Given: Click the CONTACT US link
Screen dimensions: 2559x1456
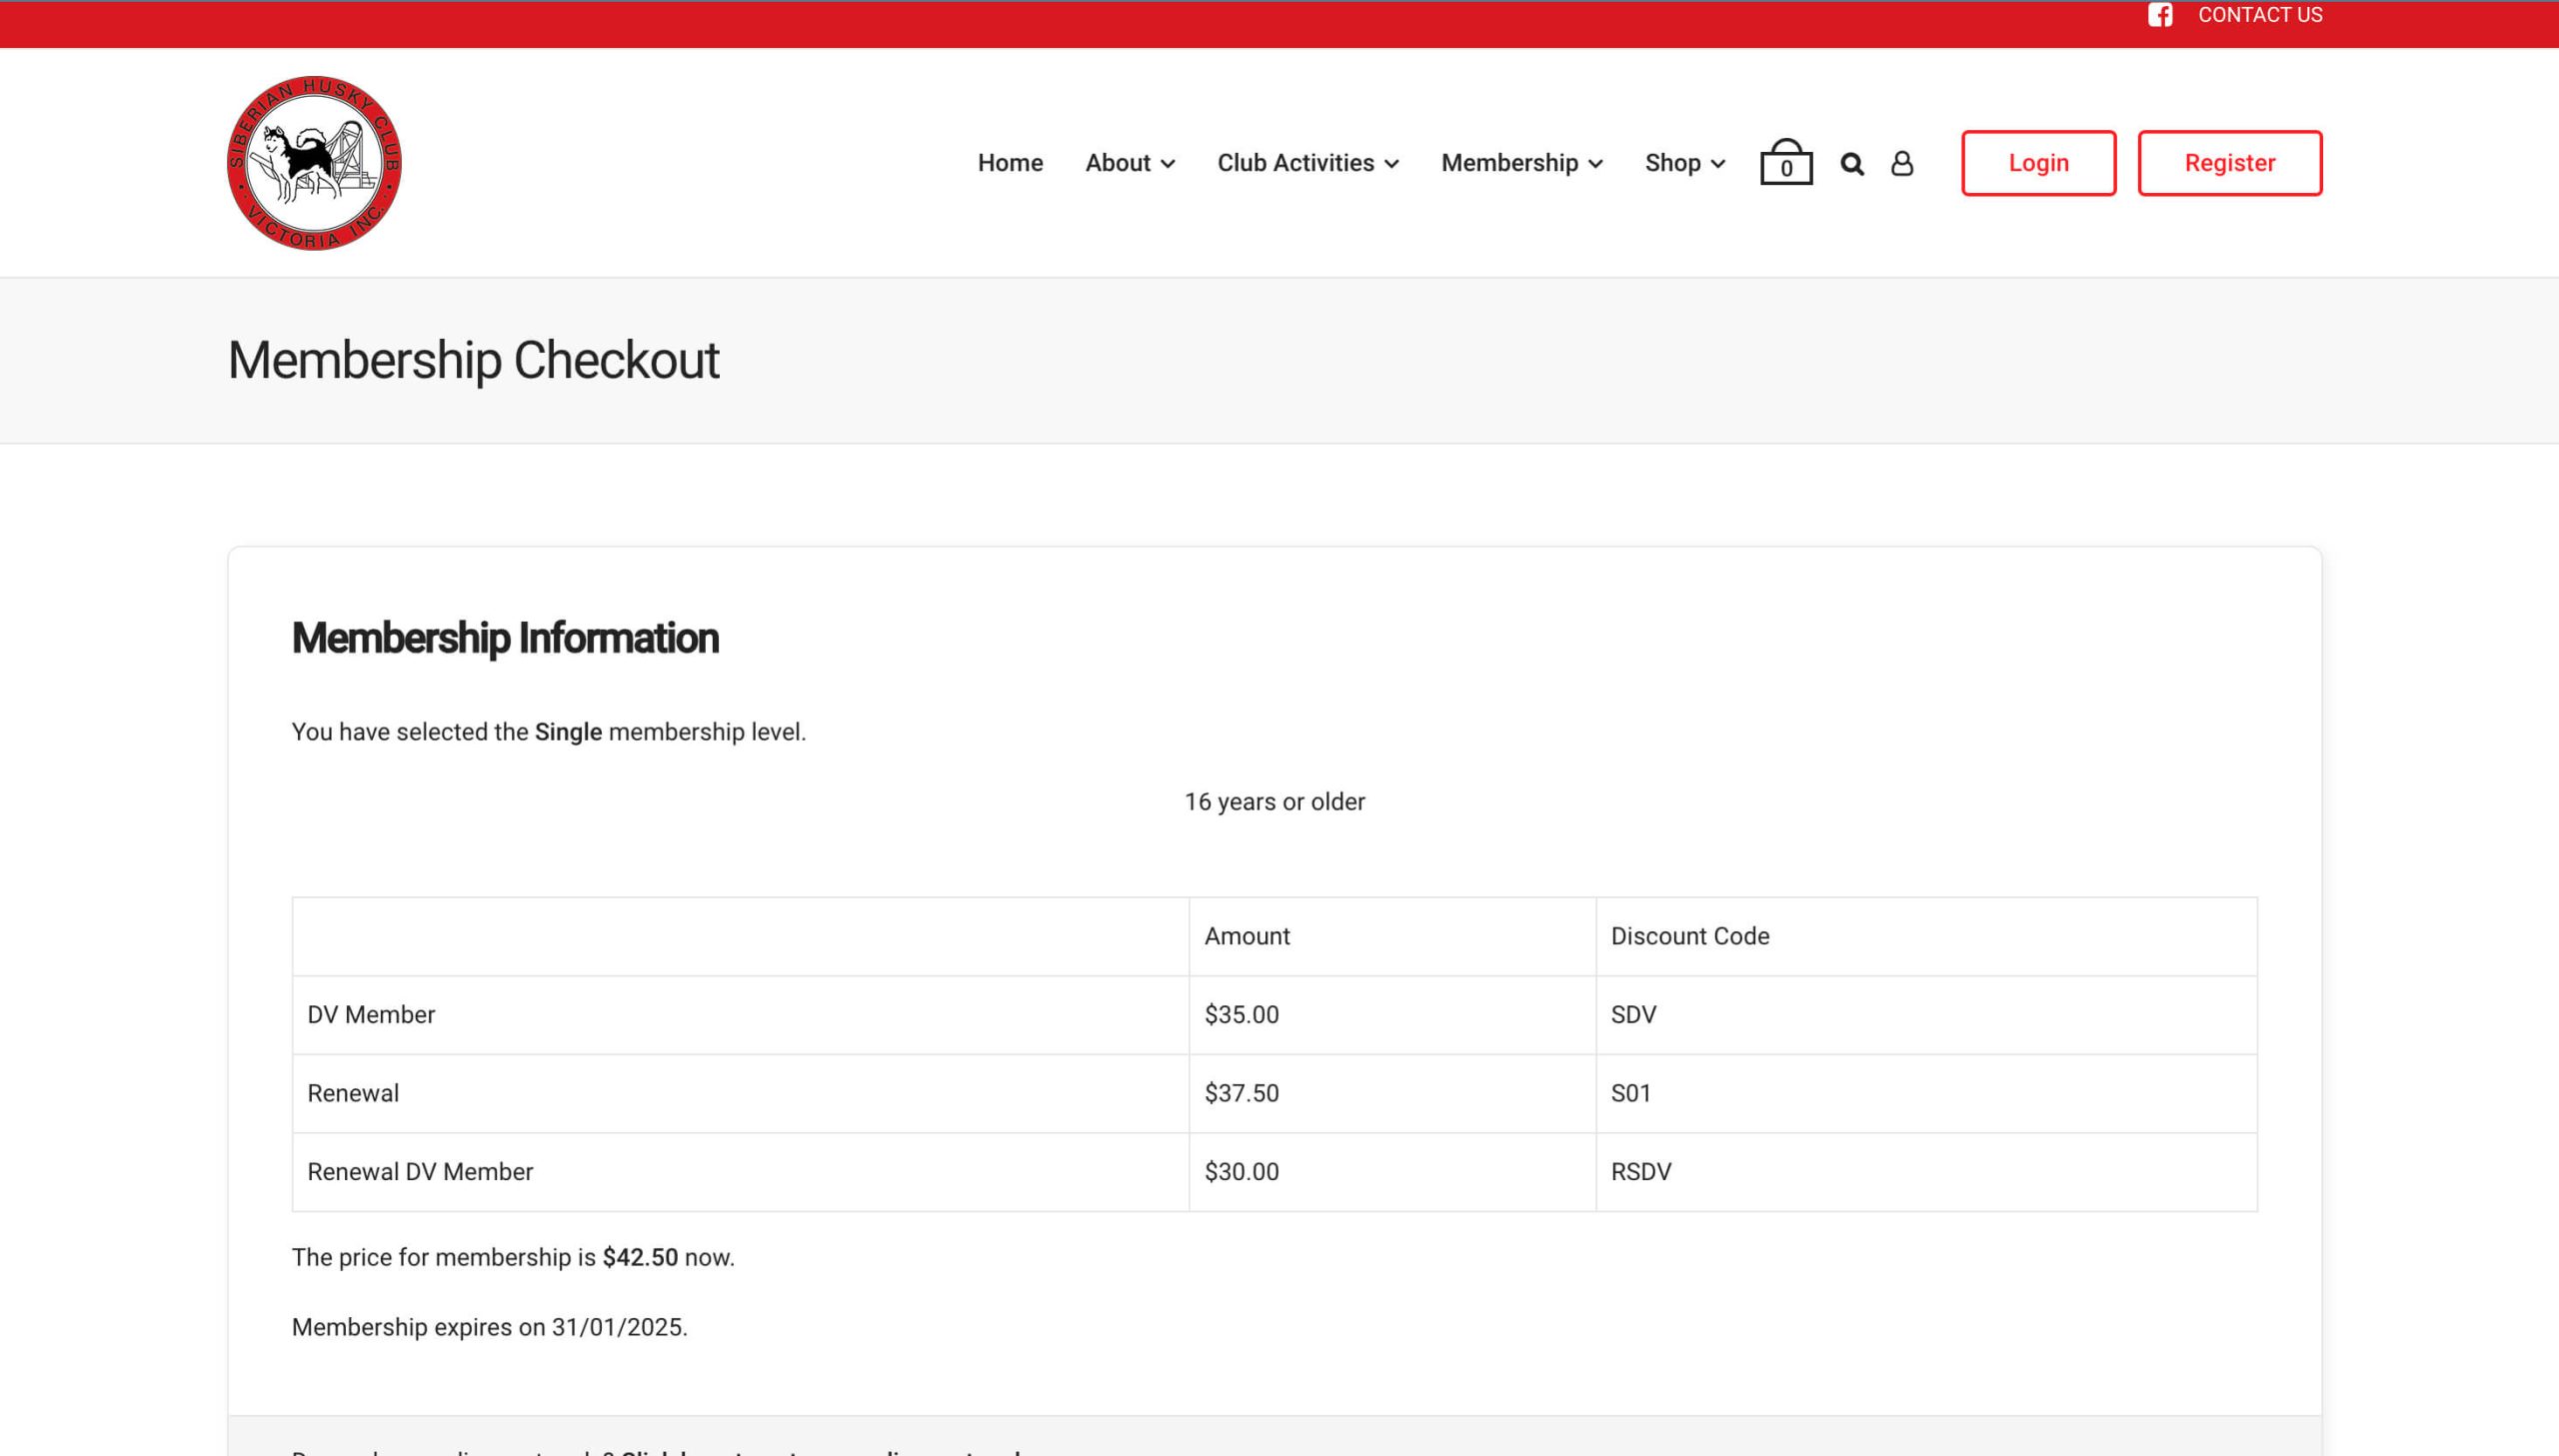Looking at the screenshot, I should point(2260,14).
